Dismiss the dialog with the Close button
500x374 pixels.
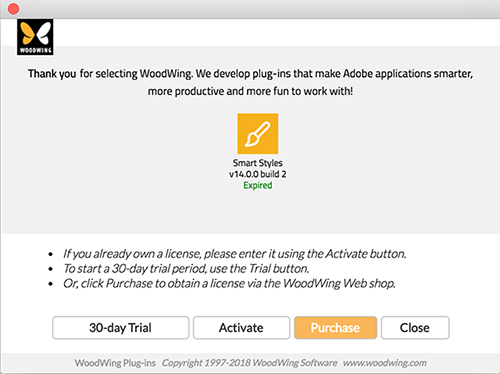pyautogui.click(x=415, y=328)
